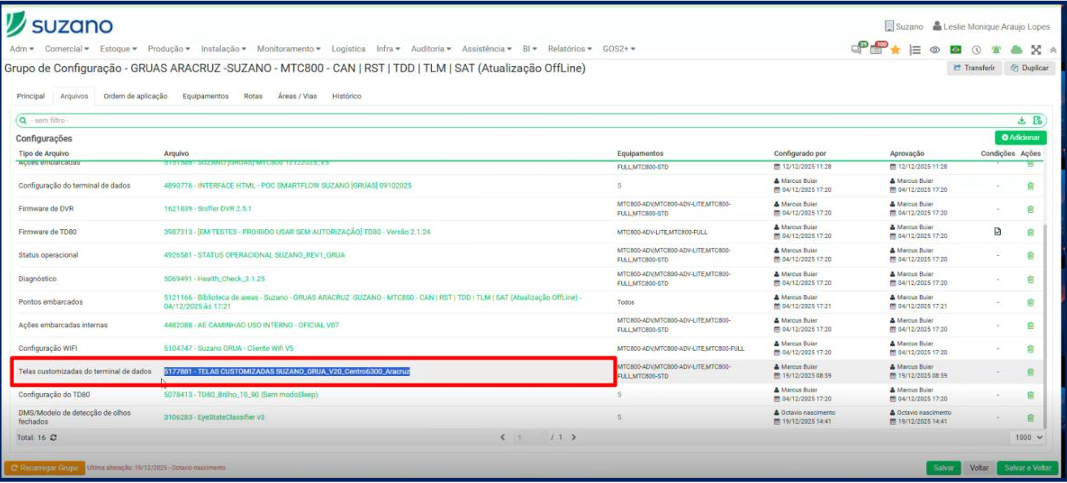Open the clock history icon

point(976,49)
